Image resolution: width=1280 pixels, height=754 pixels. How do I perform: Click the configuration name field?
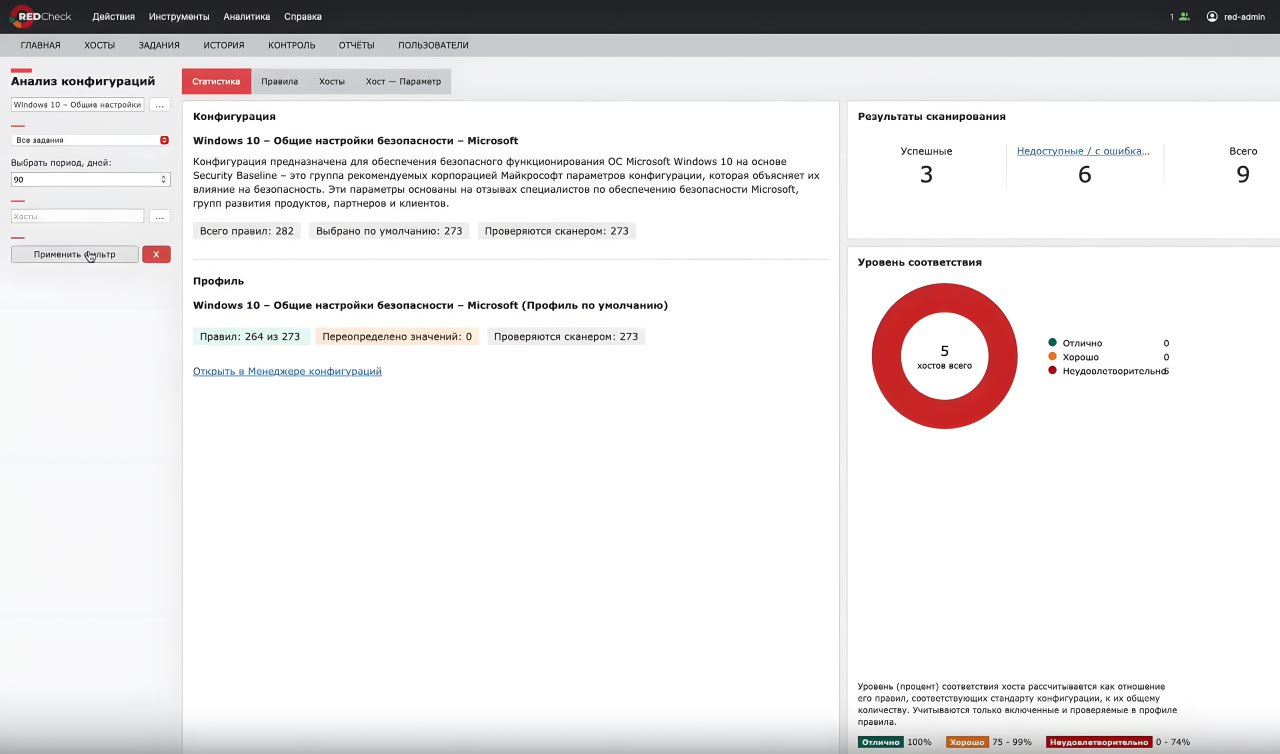point(78,104)
